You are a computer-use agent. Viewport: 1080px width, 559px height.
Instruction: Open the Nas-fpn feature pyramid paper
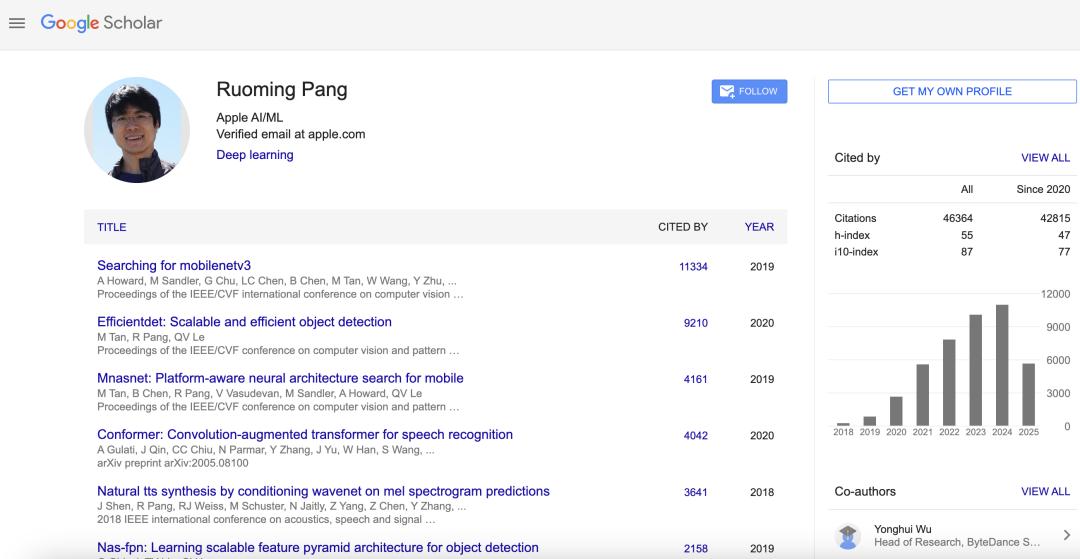[318, 548]
